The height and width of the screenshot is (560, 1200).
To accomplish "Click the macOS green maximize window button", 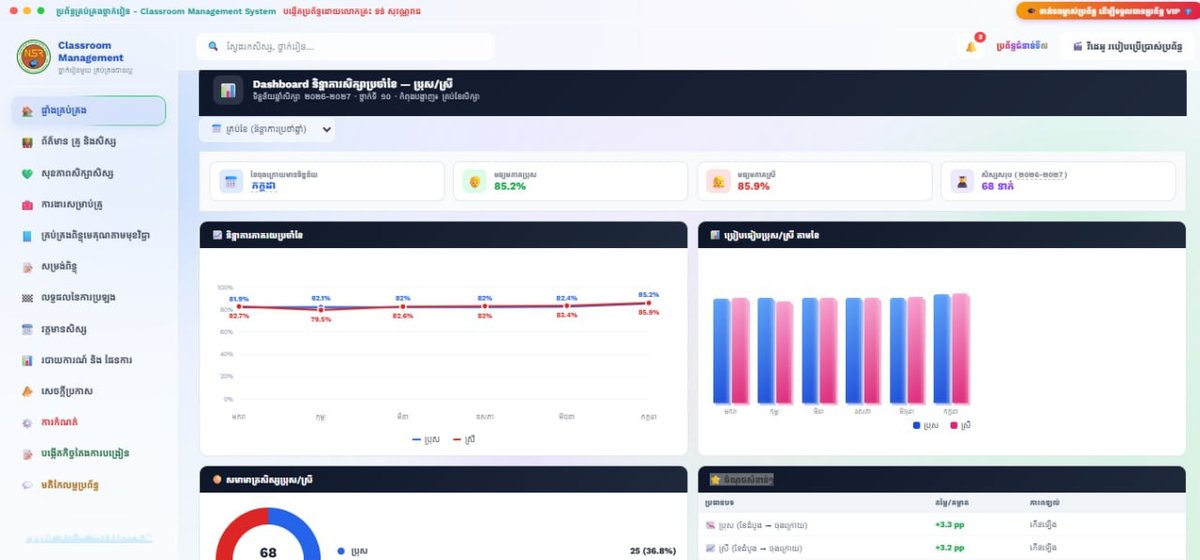I will coord(40,10).
